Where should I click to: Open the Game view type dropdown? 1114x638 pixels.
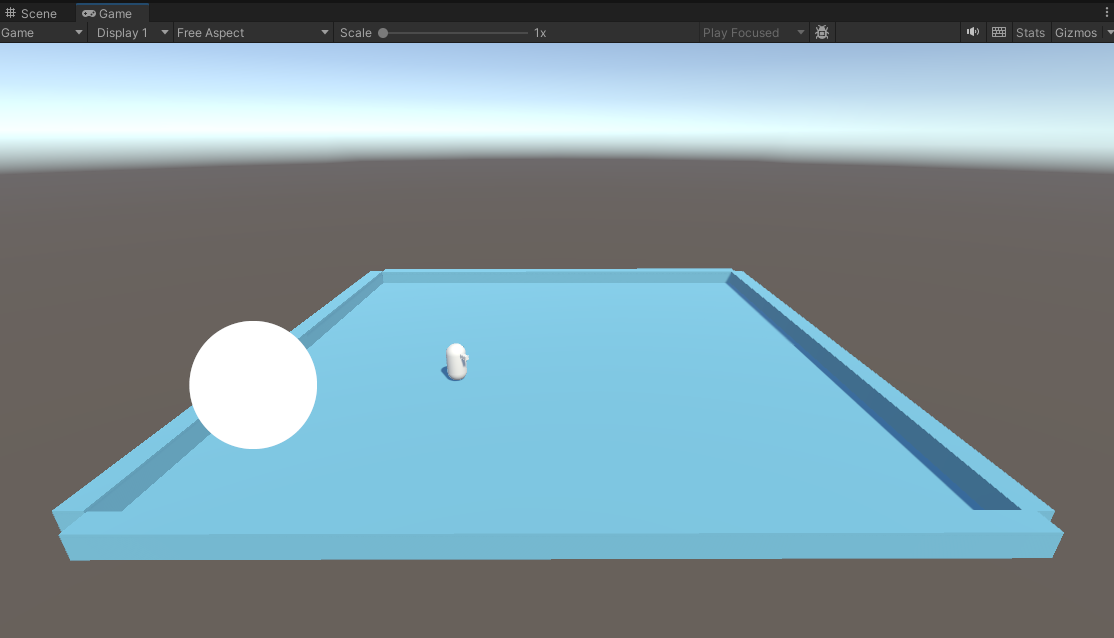pyautogui.click(x=42, y=33)
